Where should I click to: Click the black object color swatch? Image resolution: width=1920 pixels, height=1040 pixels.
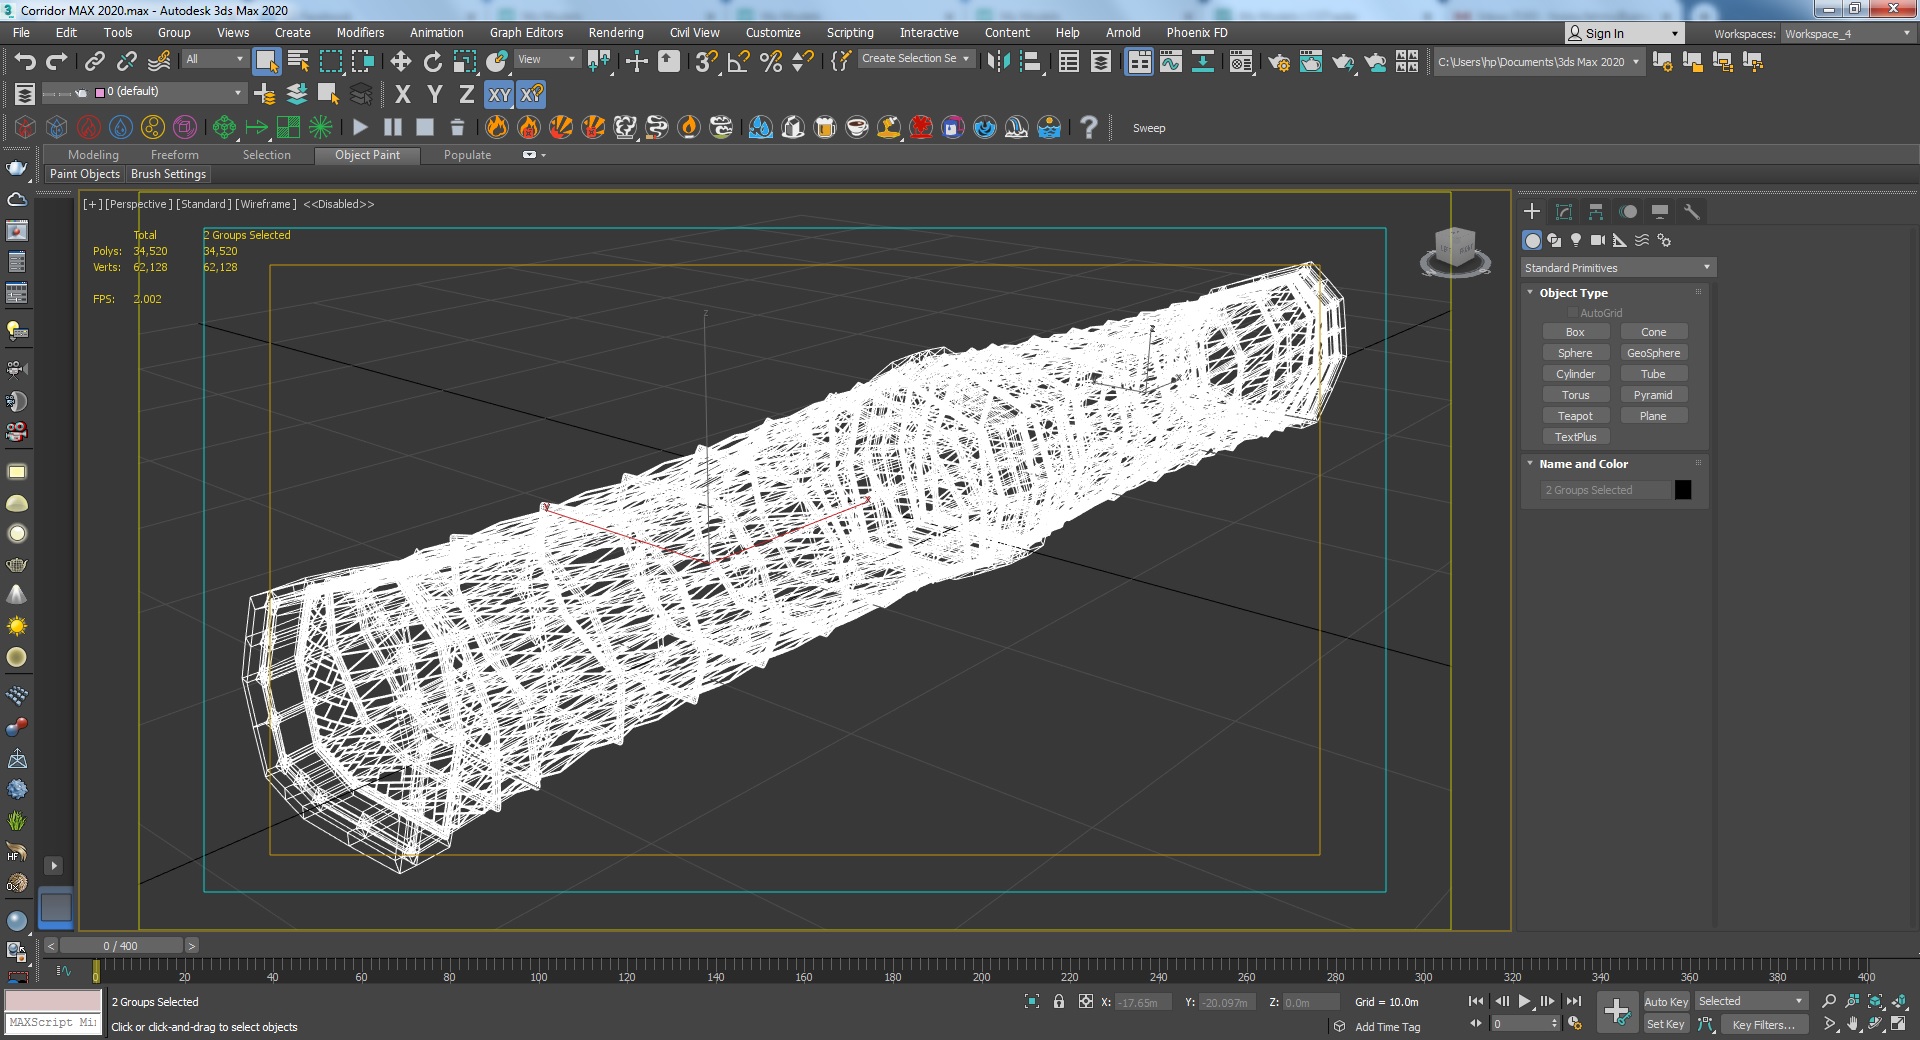pos(1683,490)
